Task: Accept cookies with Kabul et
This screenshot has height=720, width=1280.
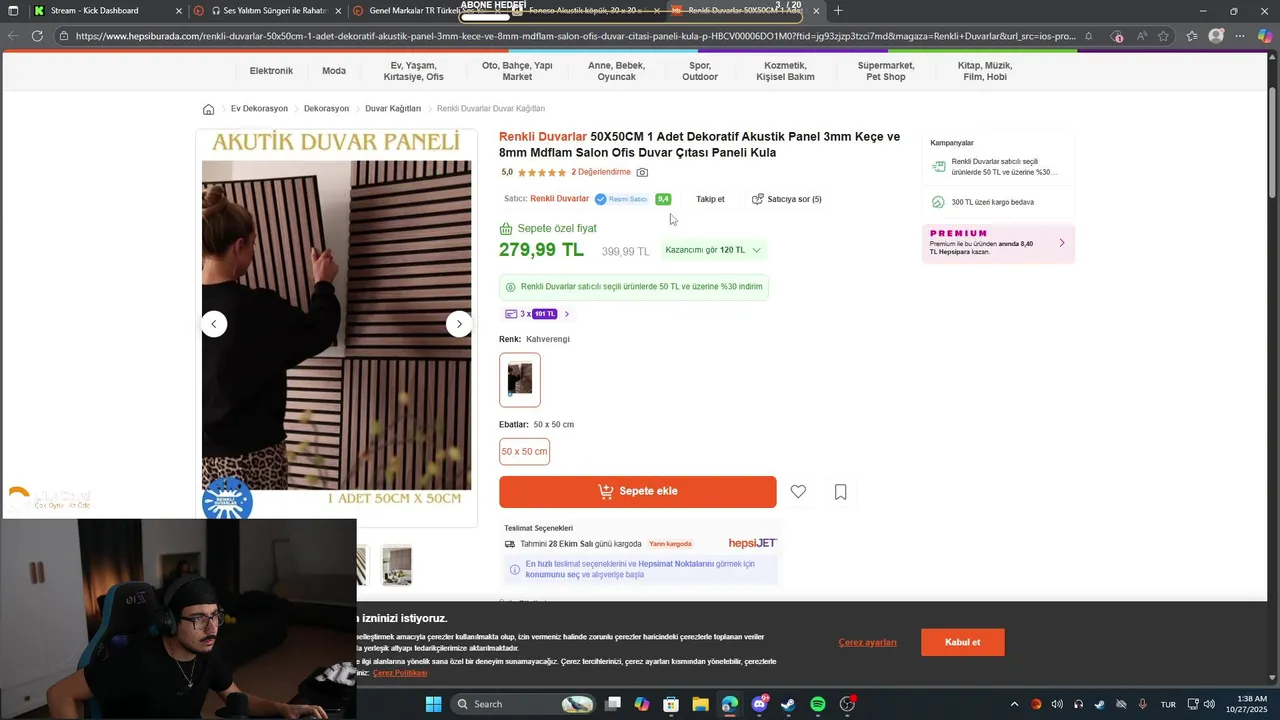Action: point(962,642)
